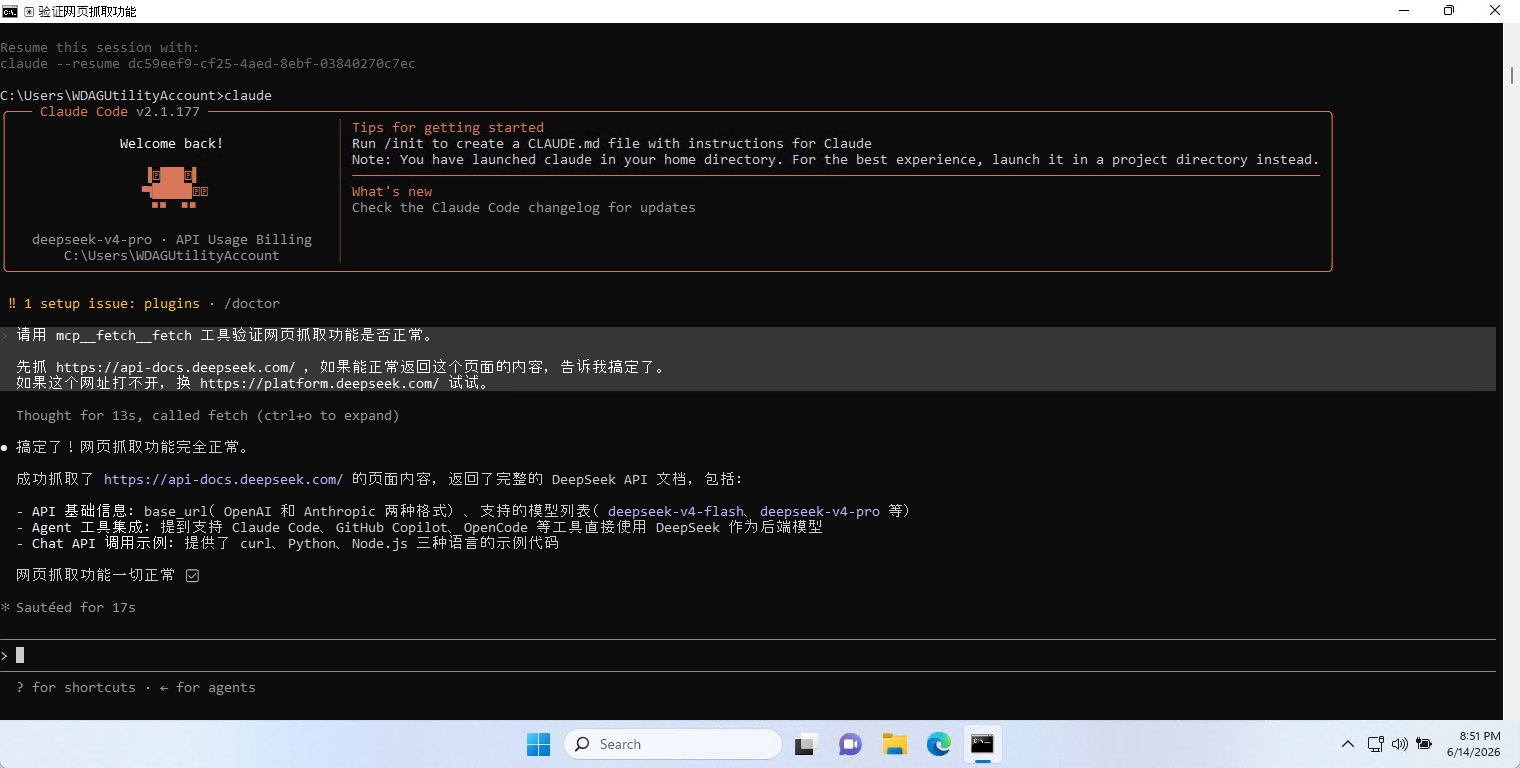Click the "mcp__fetch__fetch" tool name text
1520x768 pixels.
pyautogui.click(x=124, y=335)
